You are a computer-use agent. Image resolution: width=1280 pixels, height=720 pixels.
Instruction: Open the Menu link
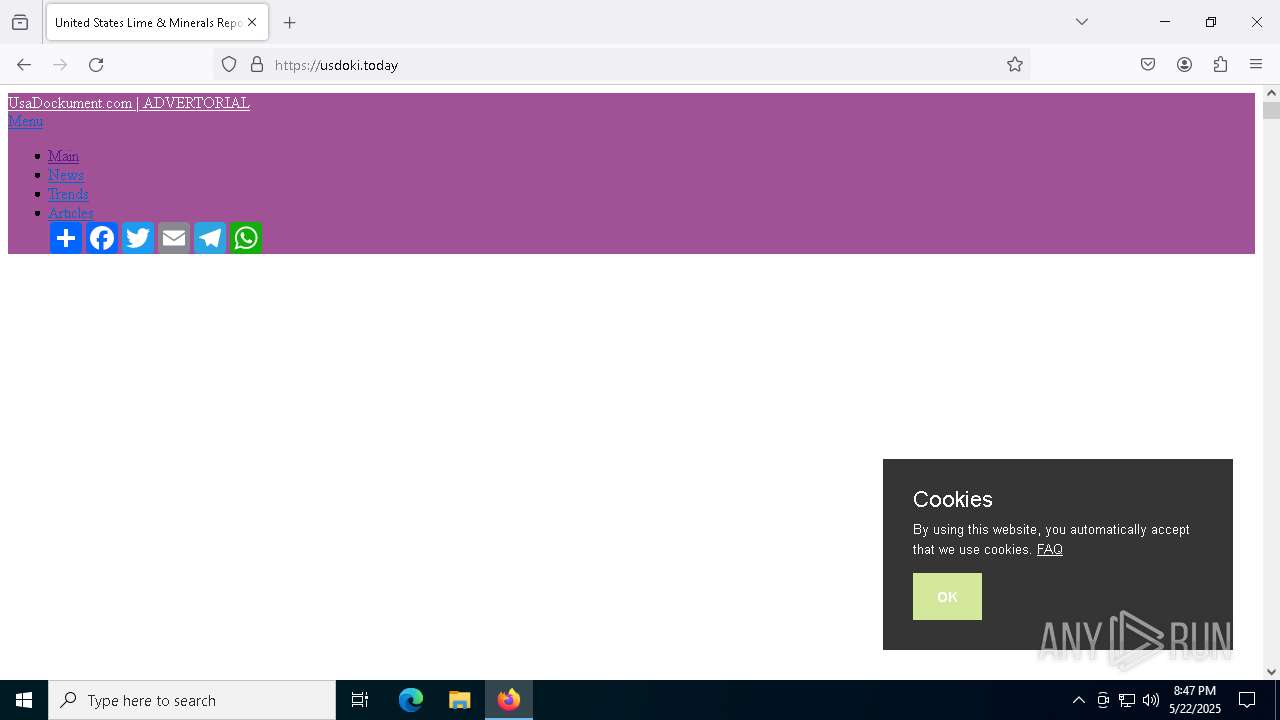(25, 121)
